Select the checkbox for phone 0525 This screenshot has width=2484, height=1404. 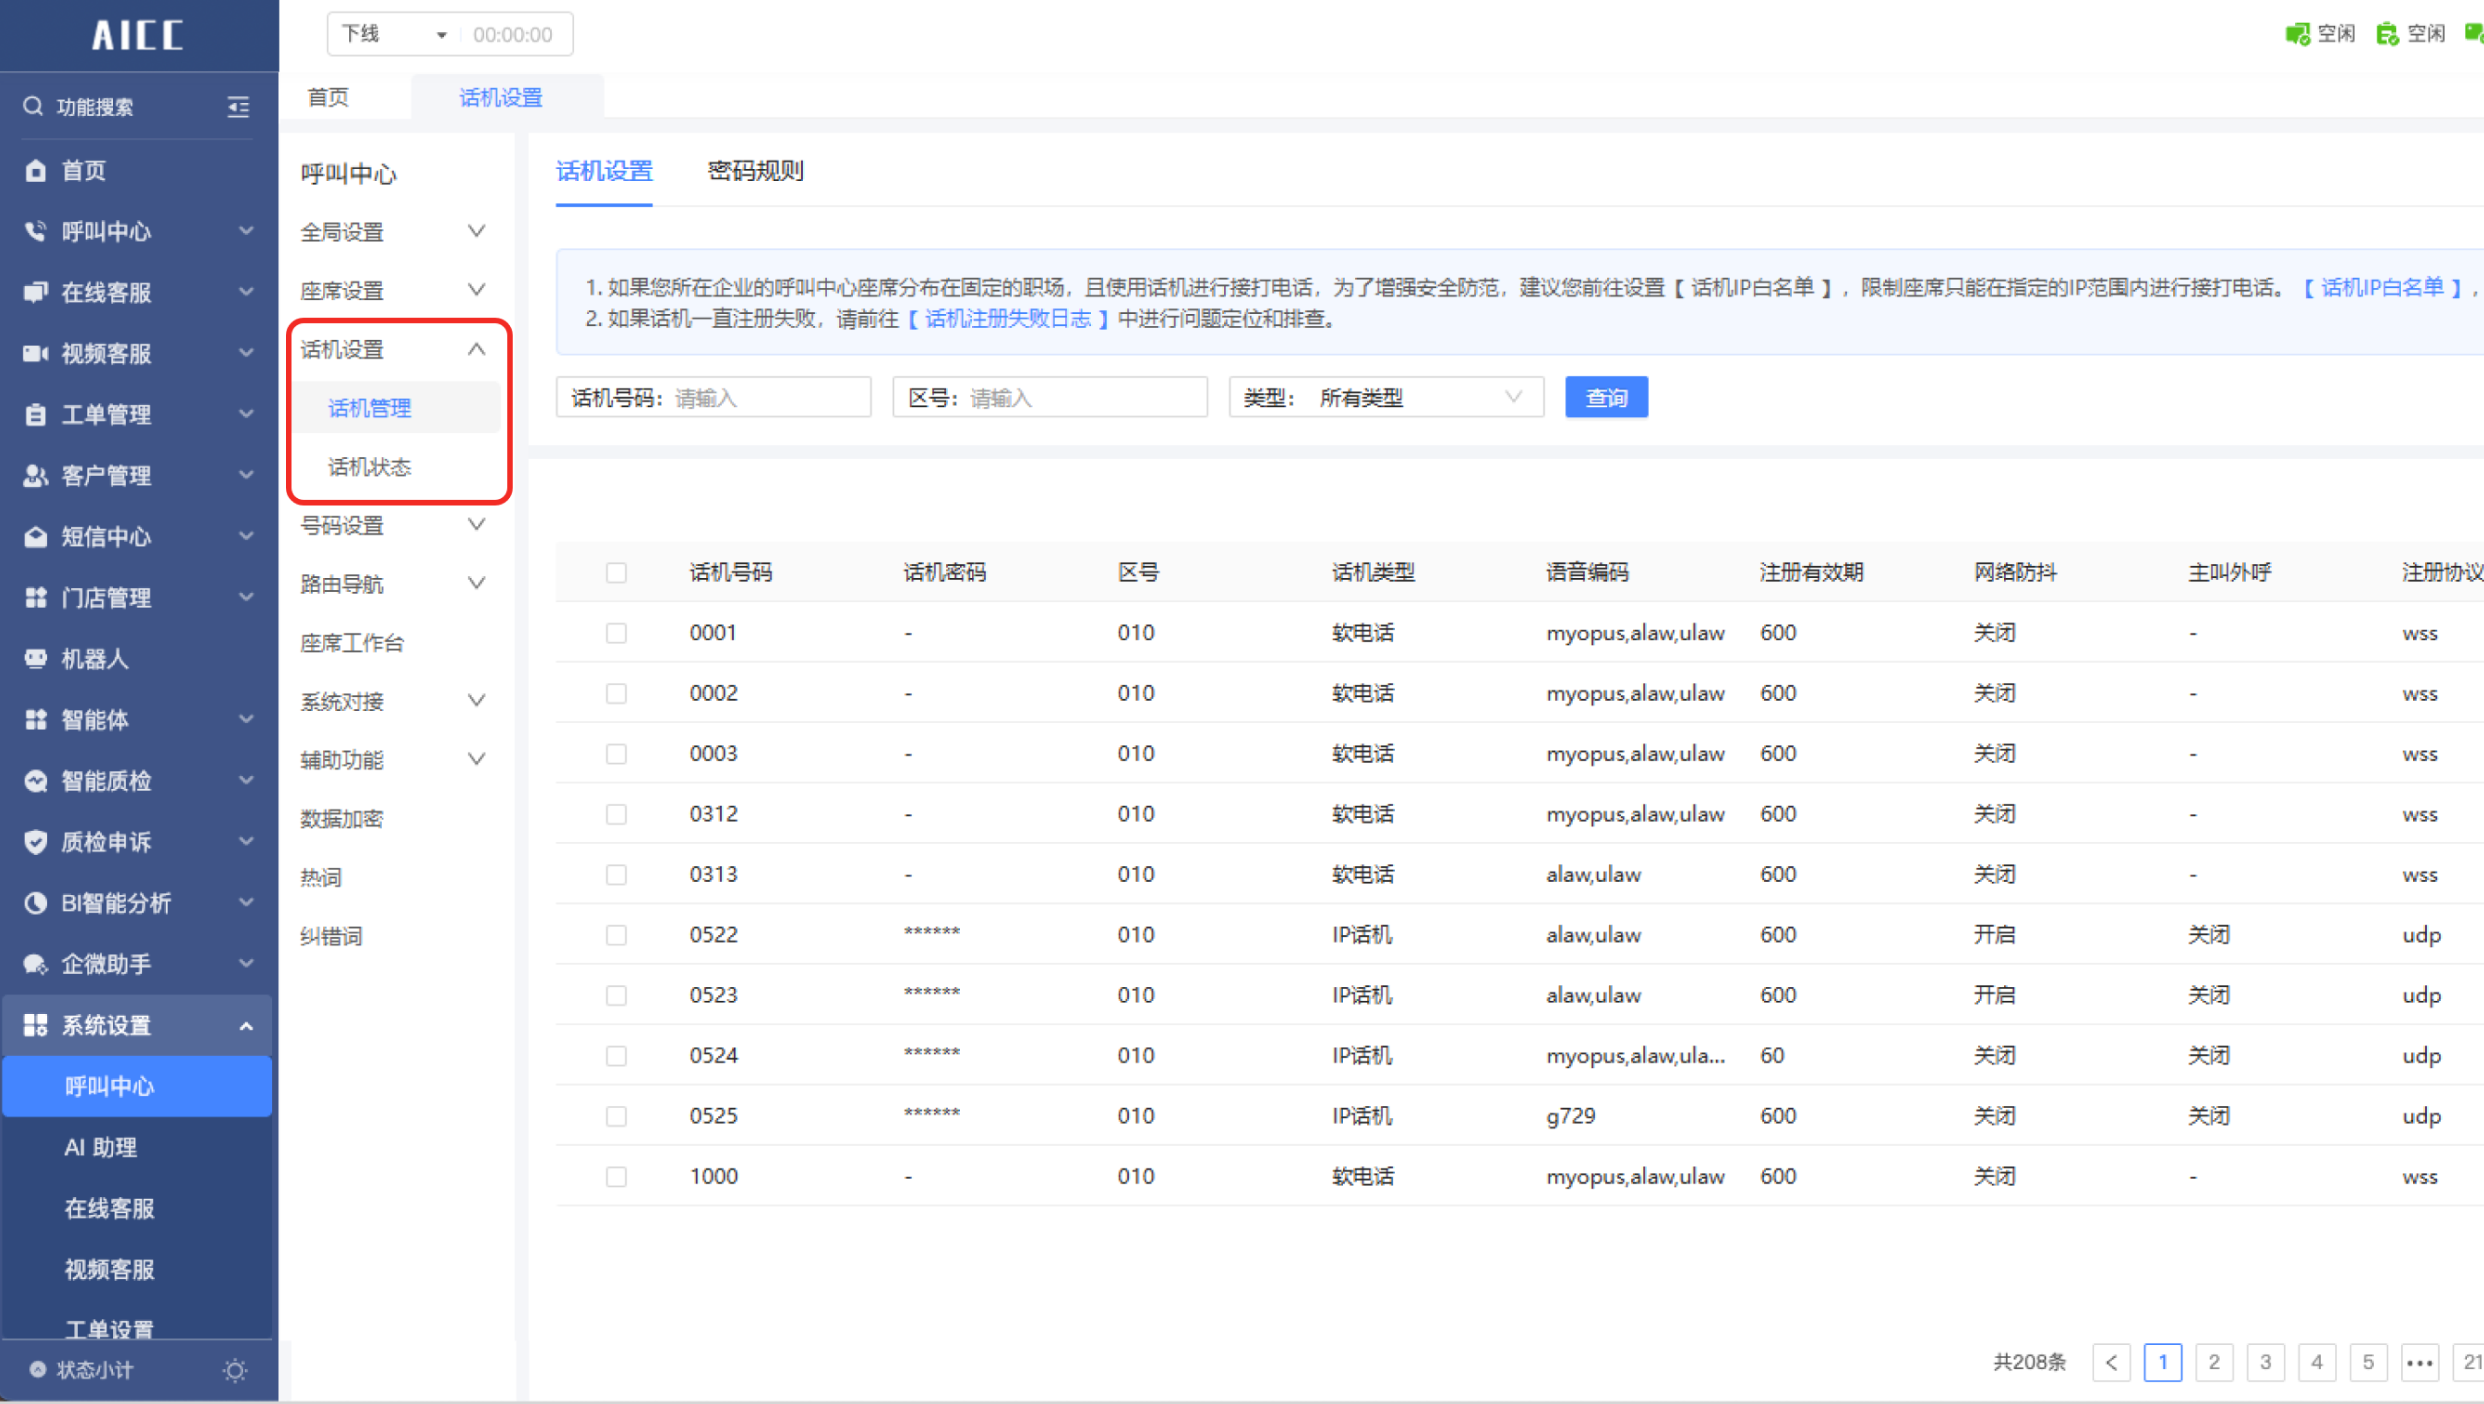coord(616,1116)
